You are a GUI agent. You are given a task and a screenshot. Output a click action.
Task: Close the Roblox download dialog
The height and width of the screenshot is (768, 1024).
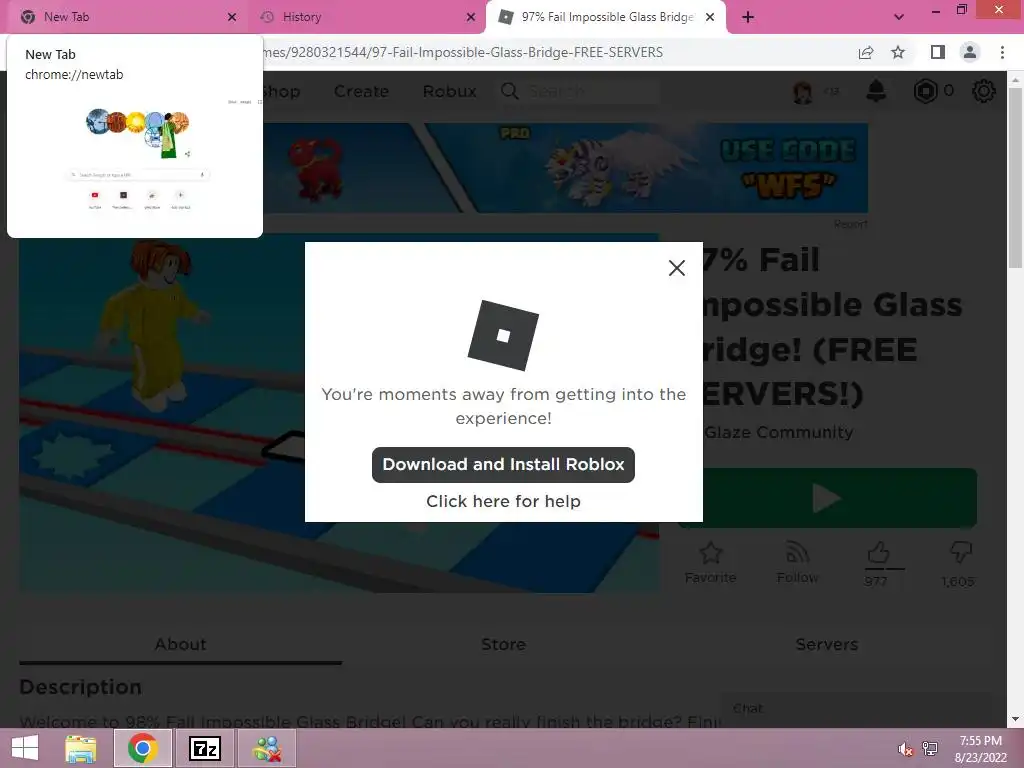point(677,268)
